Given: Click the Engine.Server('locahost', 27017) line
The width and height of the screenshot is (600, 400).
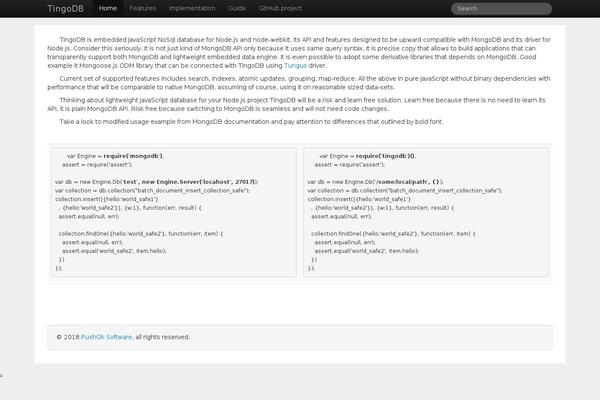Looking at the screenshot, I should point(157,182).
